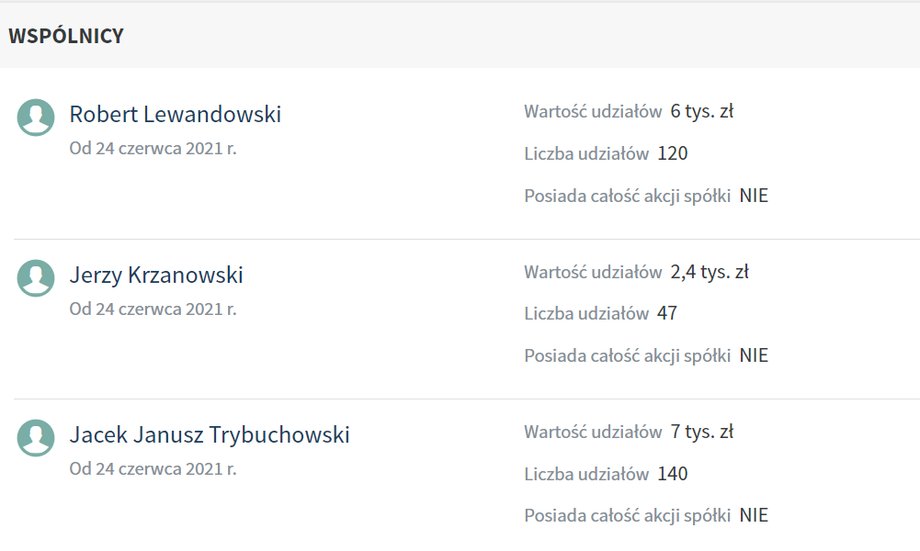Click Jacek Janusz Trybuchowski's avatar icon
This screenshot has width=920, height=551.
[36, 438]
